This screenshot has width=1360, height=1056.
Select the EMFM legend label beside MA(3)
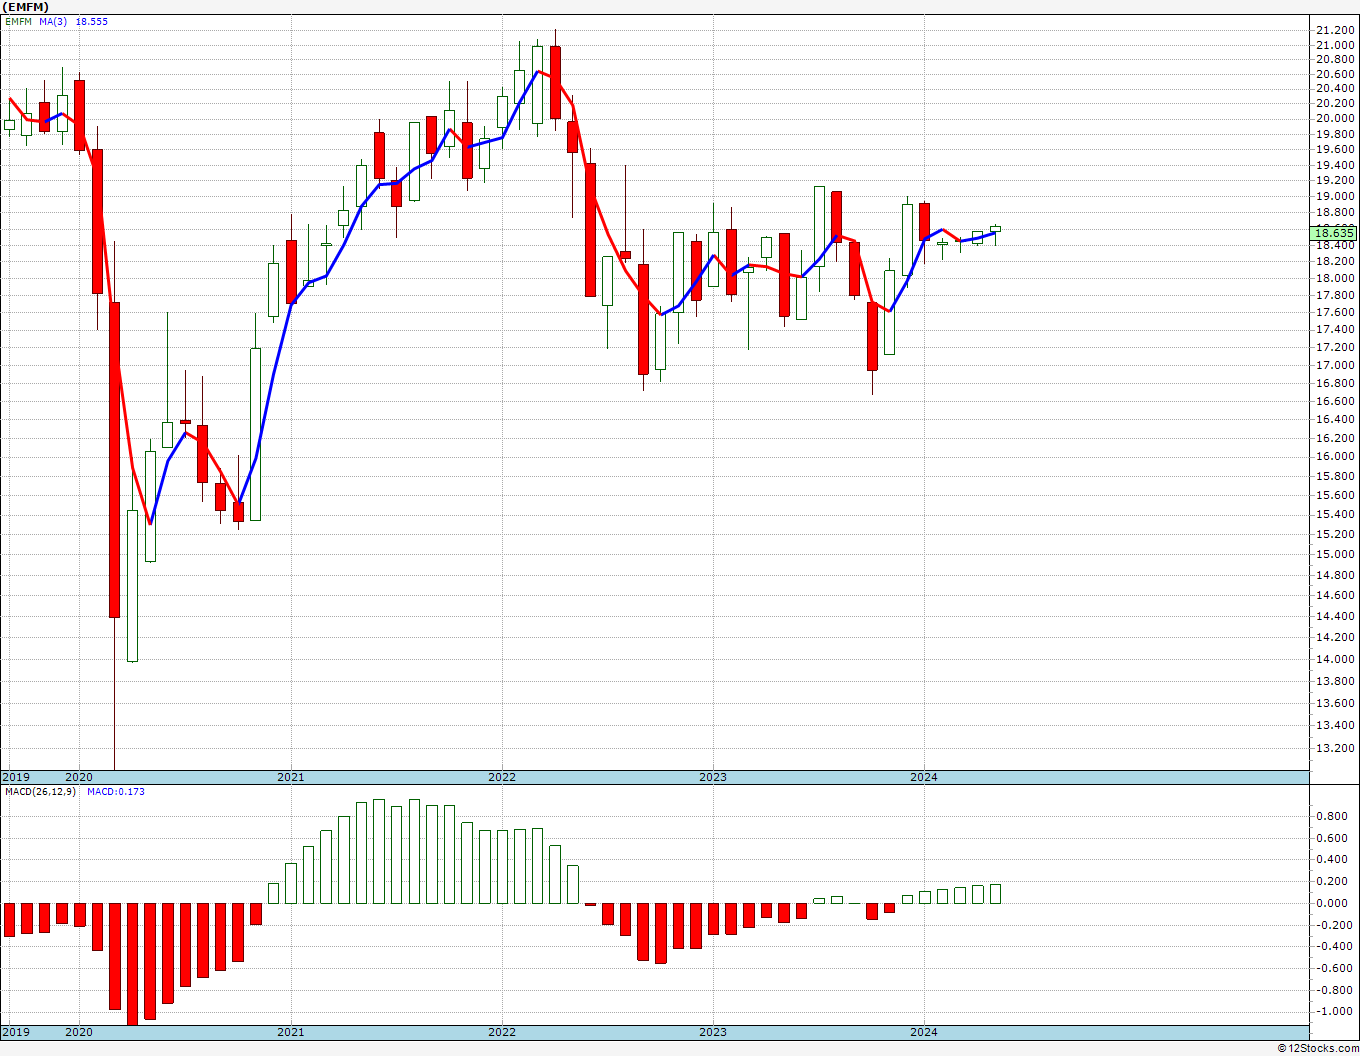coord(18,21)
